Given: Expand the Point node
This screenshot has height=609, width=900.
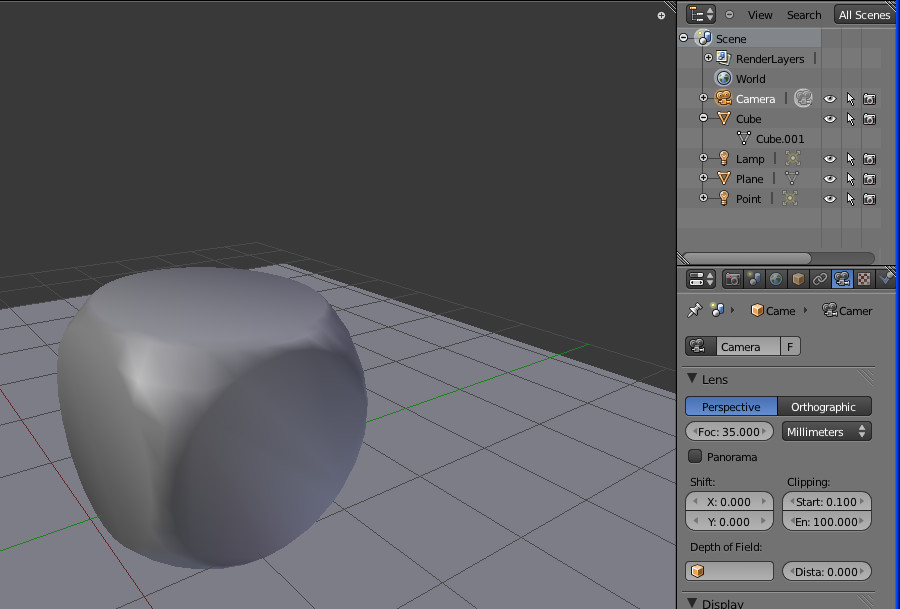Looking at the screenshot, I should [704, 198].
